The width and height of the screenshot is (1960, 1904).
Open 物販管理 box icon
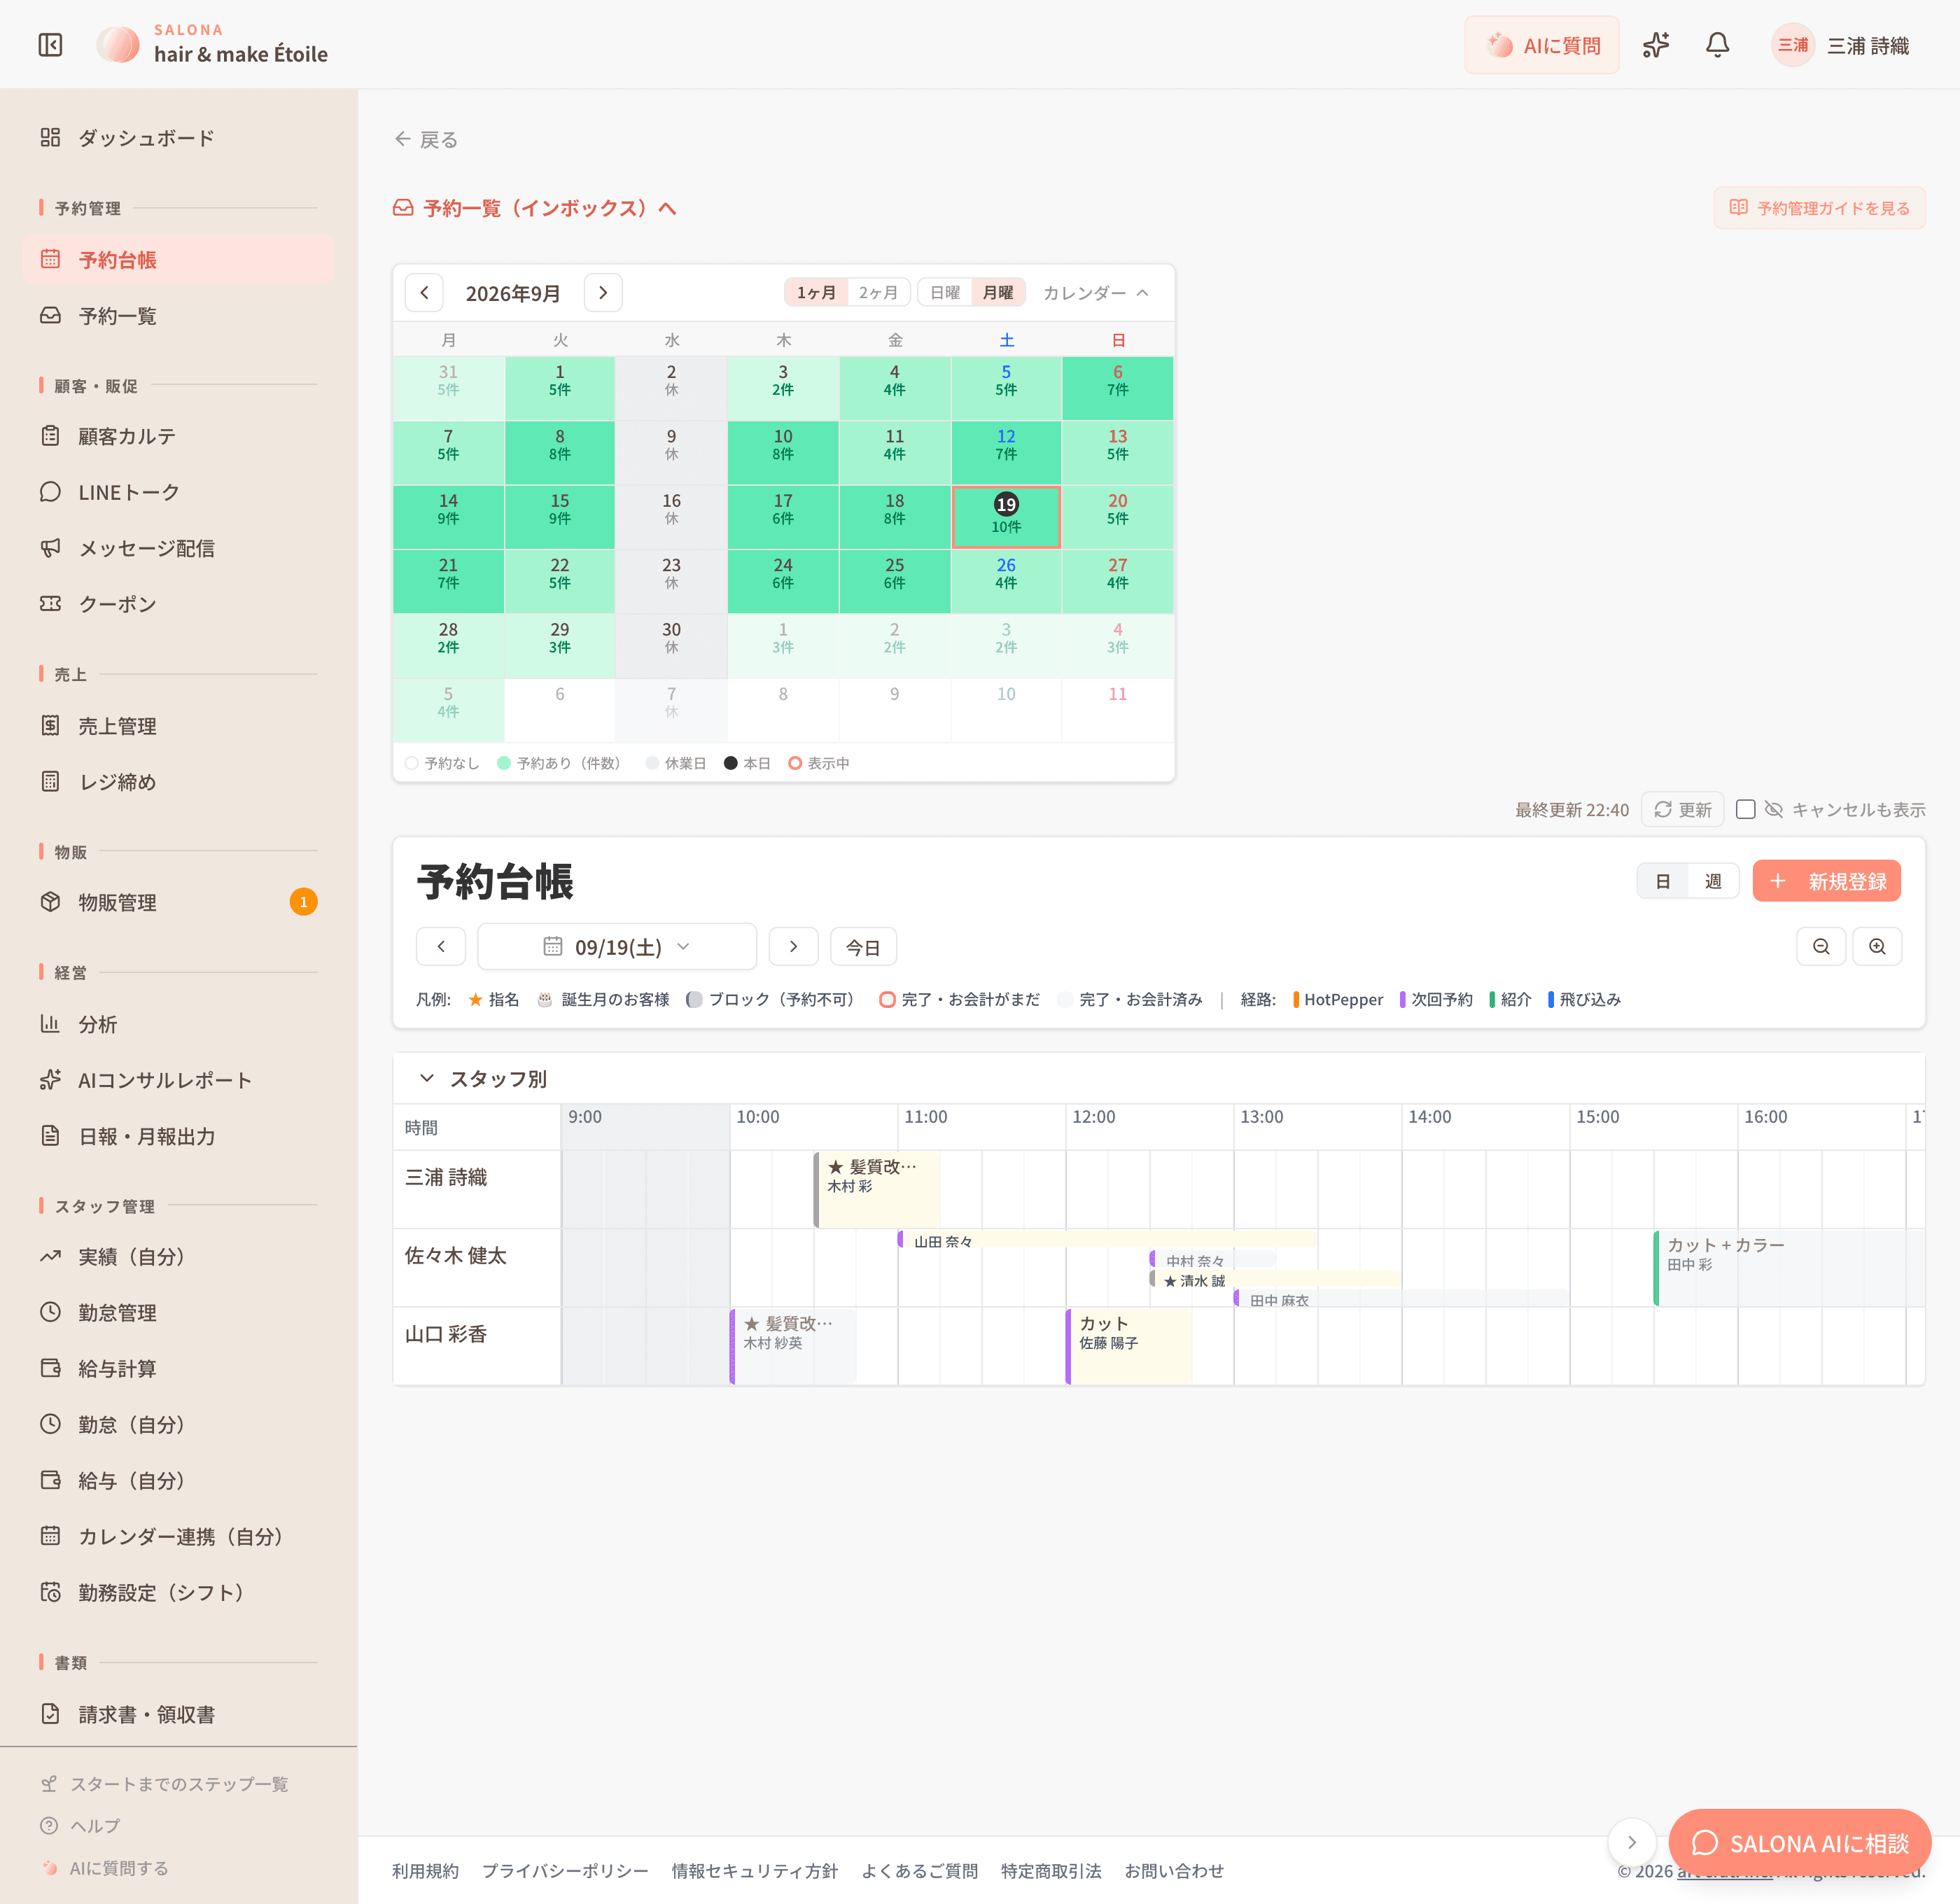pyautogui.click(x=50, y=901)
